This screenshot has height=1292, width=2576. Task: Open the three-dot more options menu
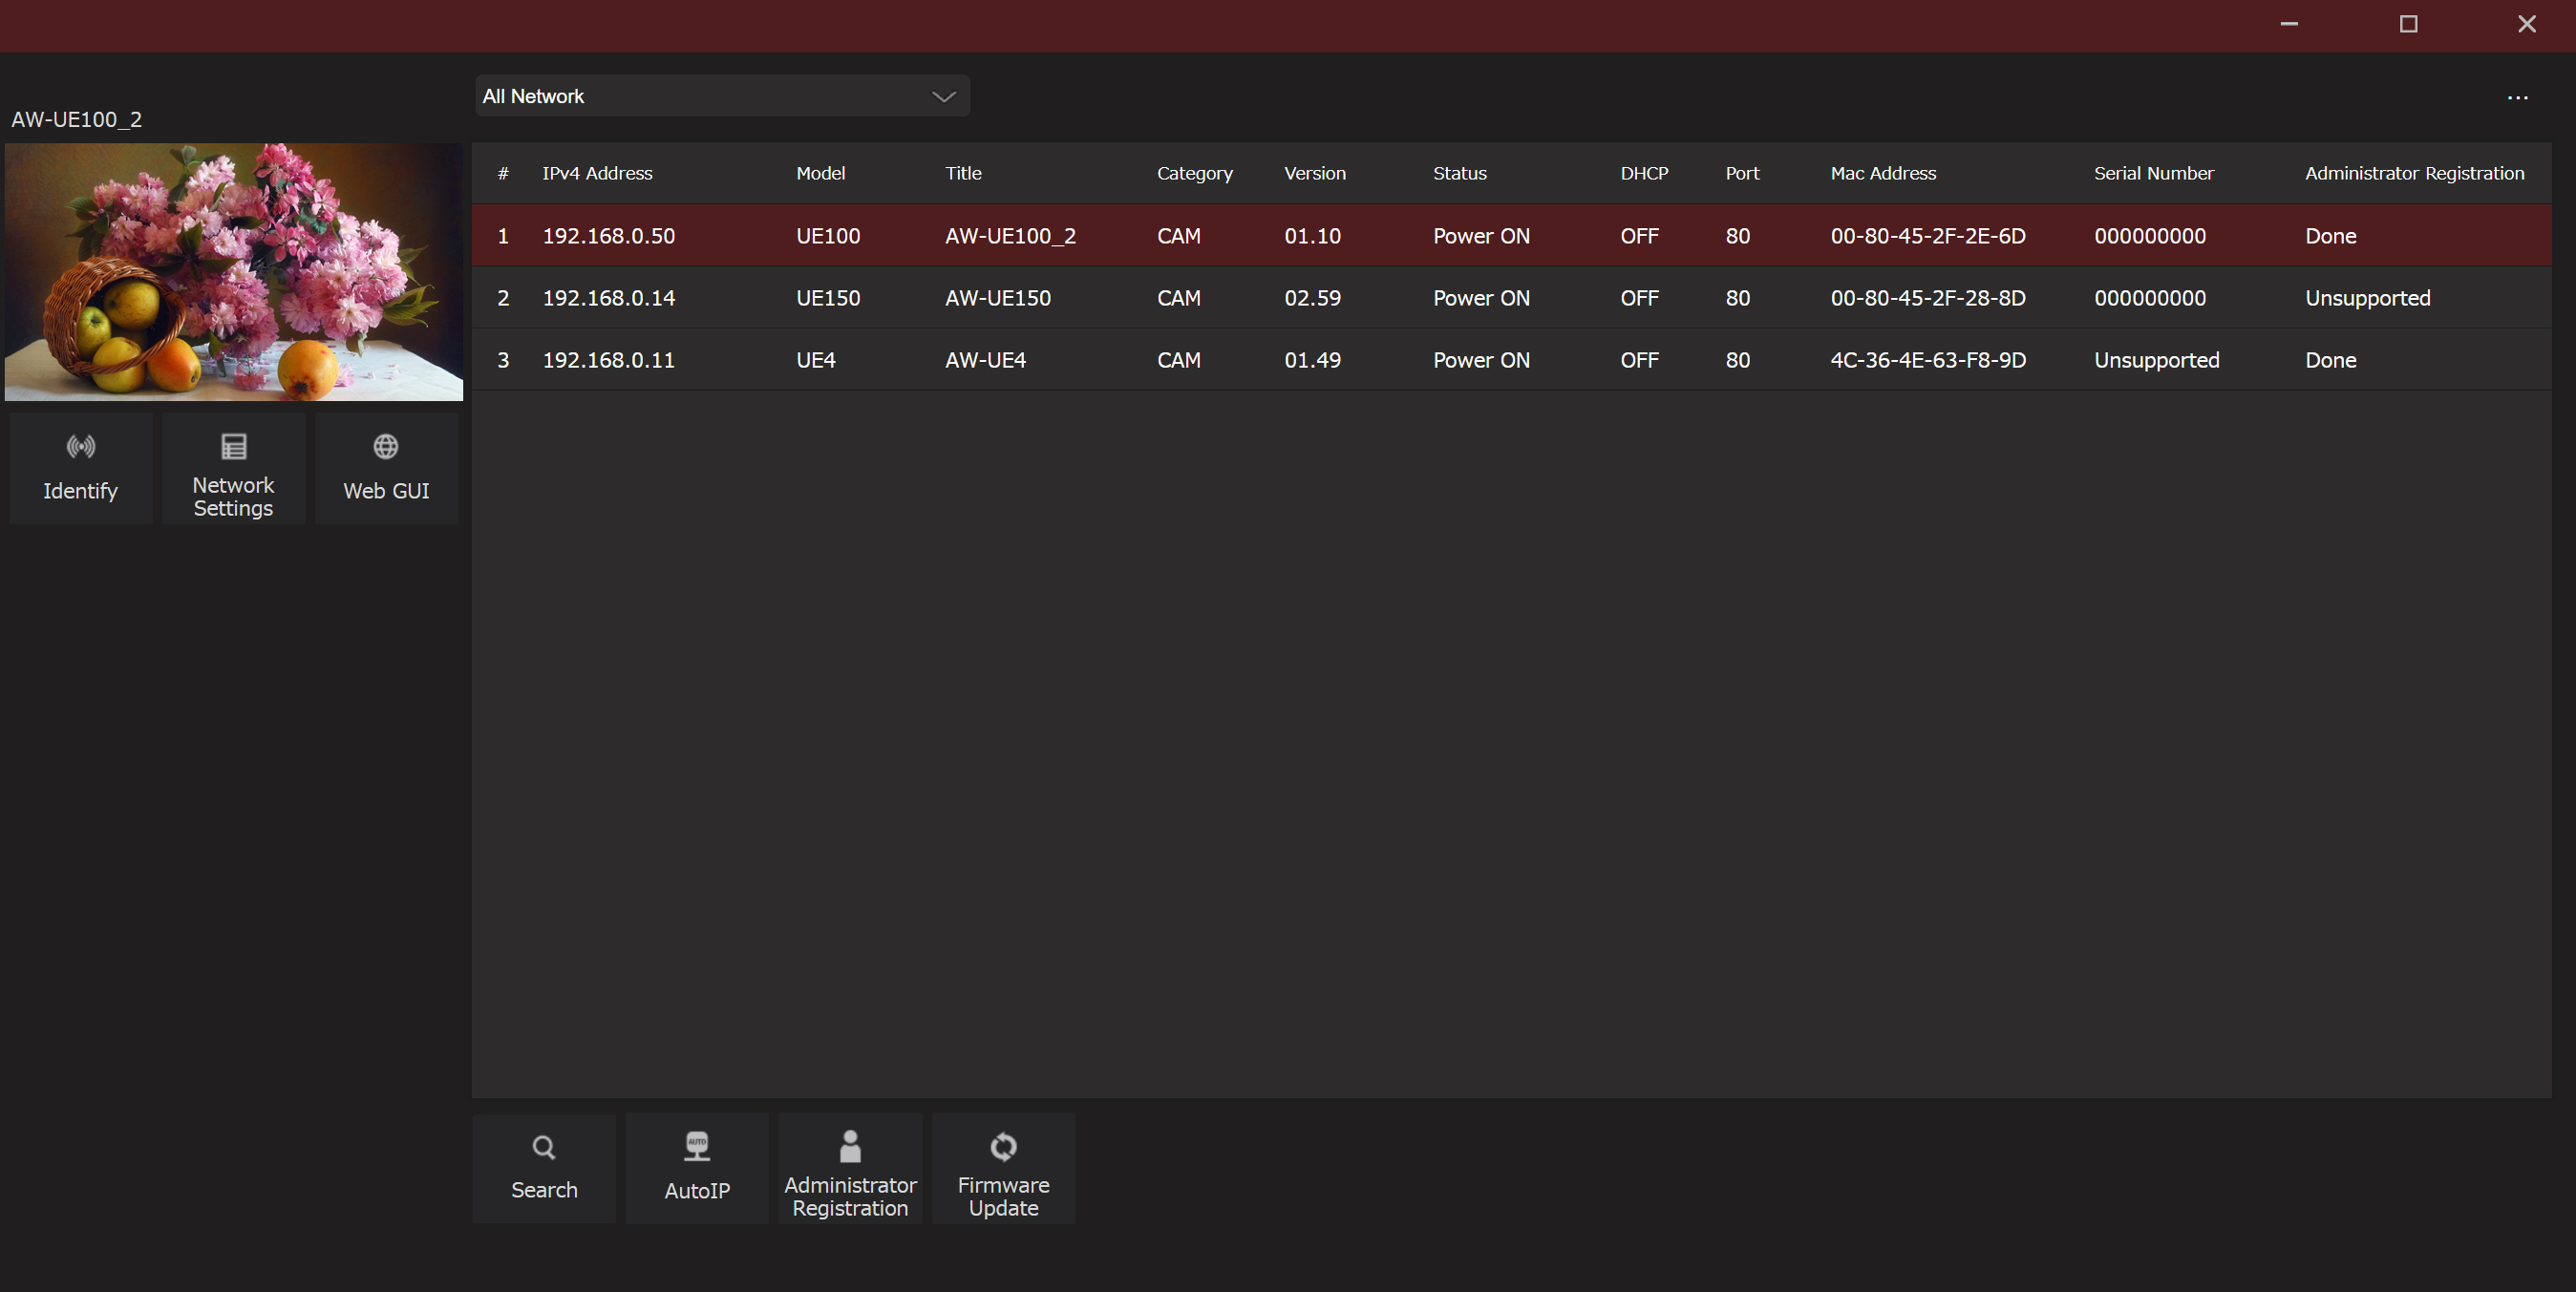tap(2517, 97)
